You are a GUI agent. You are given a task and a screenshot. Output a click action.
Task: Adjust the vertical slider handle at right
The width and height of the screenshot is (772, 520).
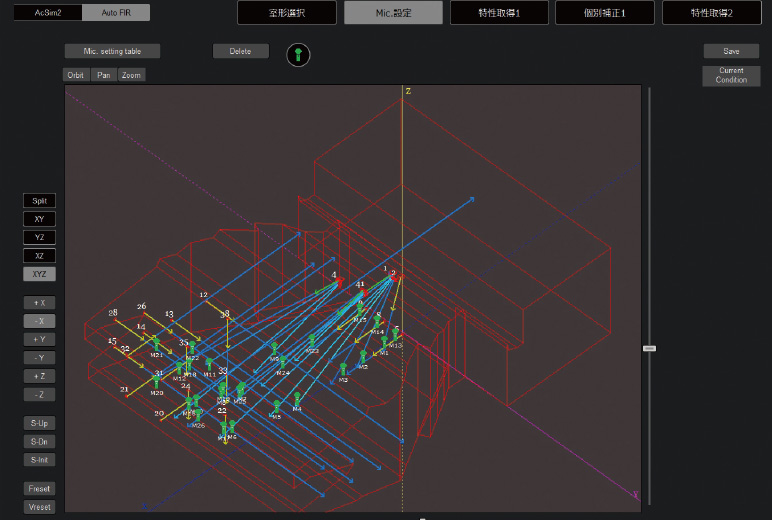(649, 348)
